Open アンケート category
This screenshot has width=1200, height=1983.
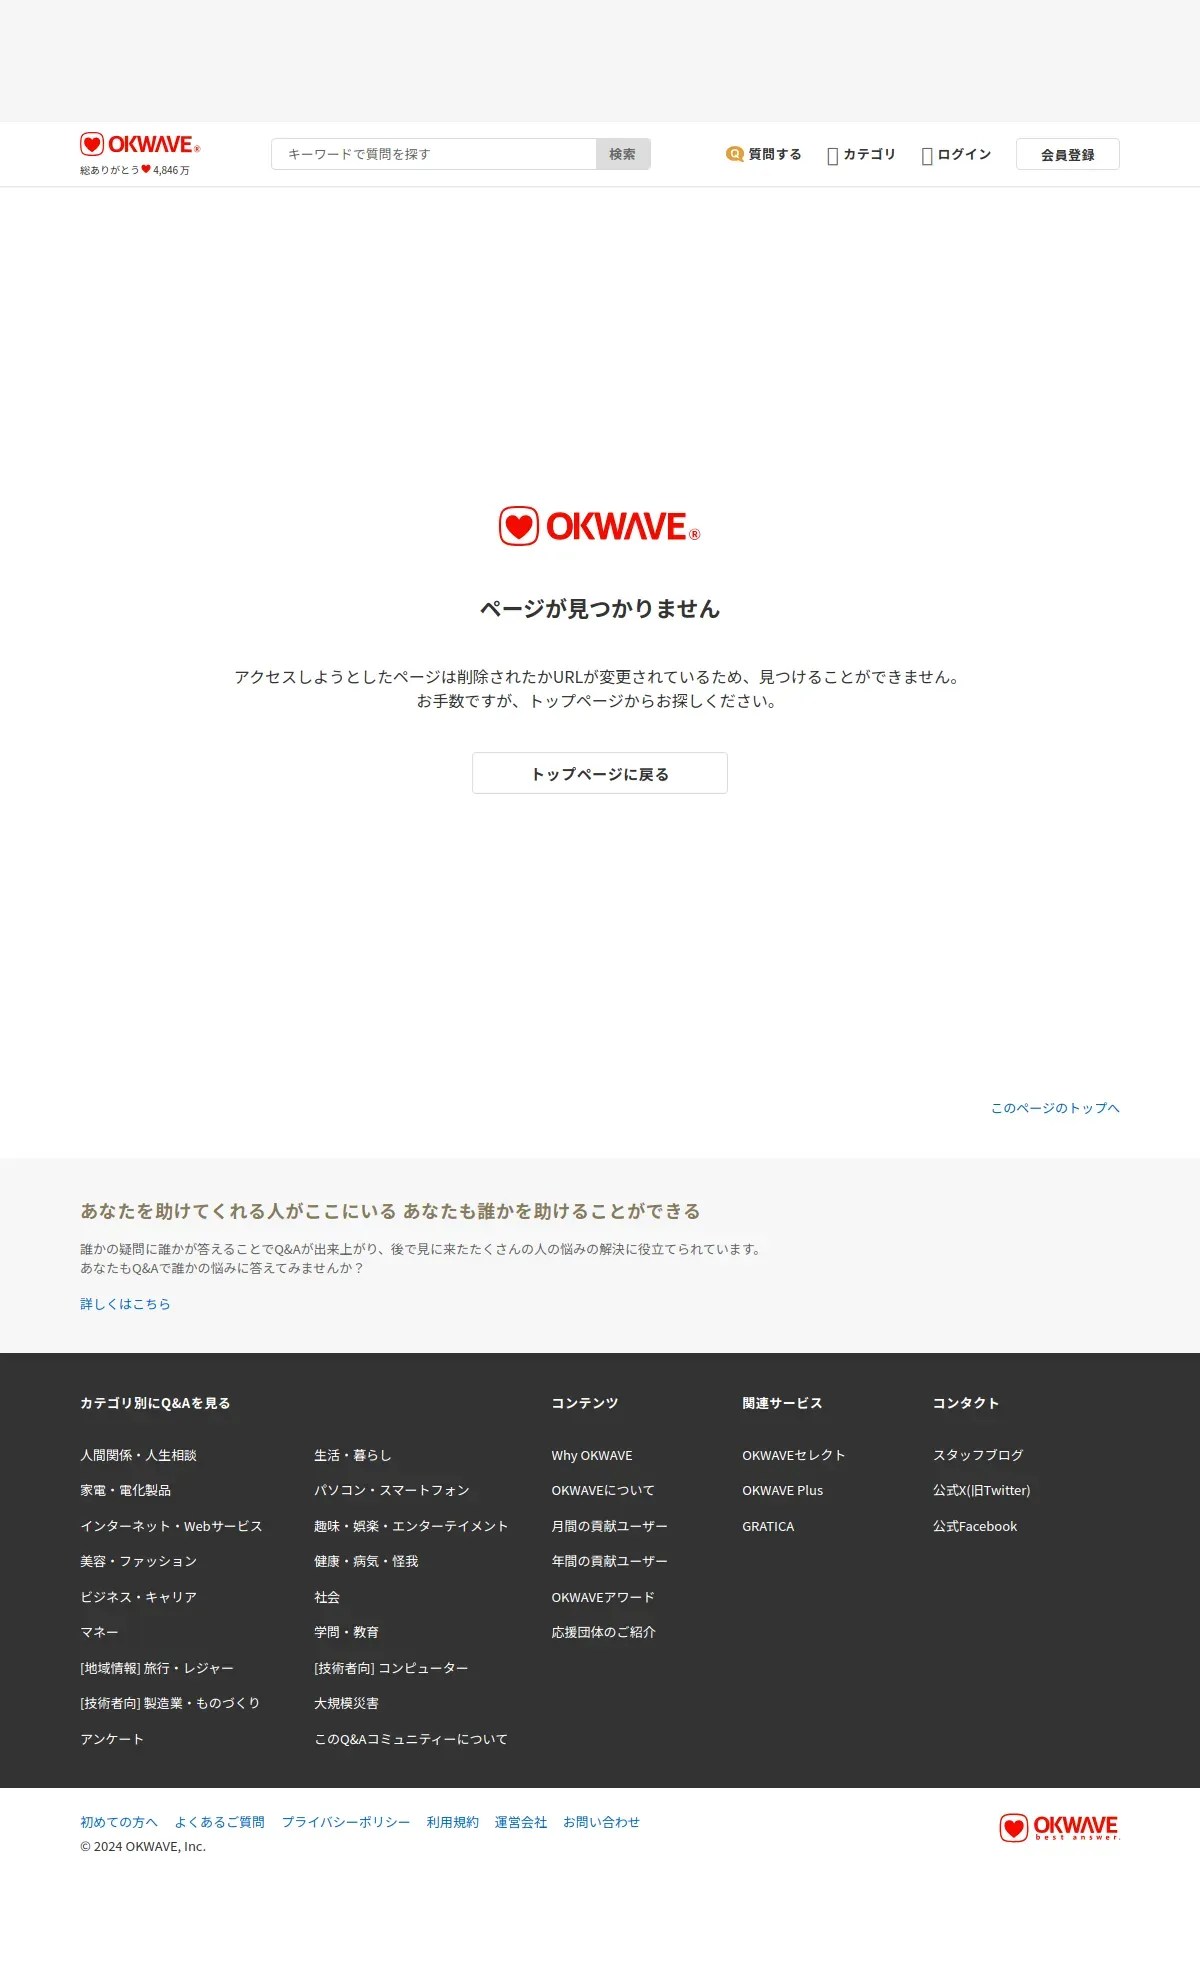pos(112,1739)
